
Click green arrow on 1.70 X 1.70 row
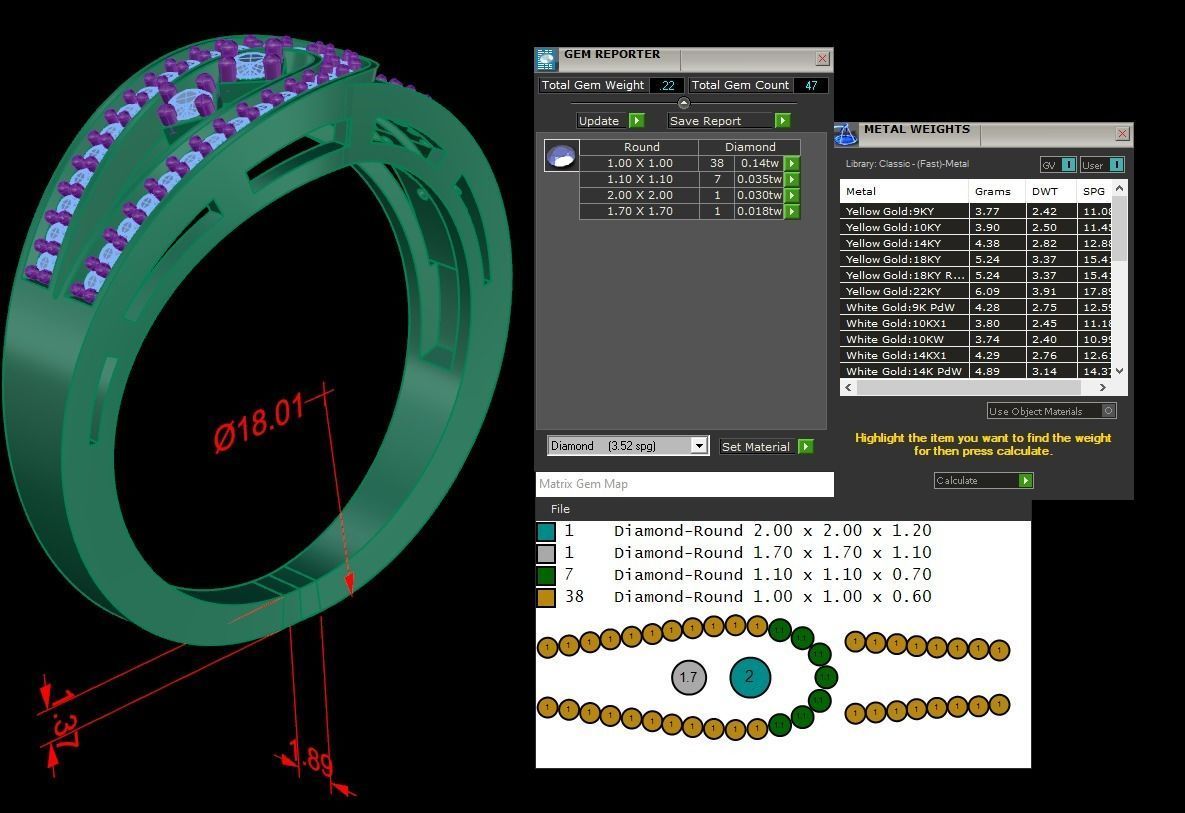pos(792,212)
